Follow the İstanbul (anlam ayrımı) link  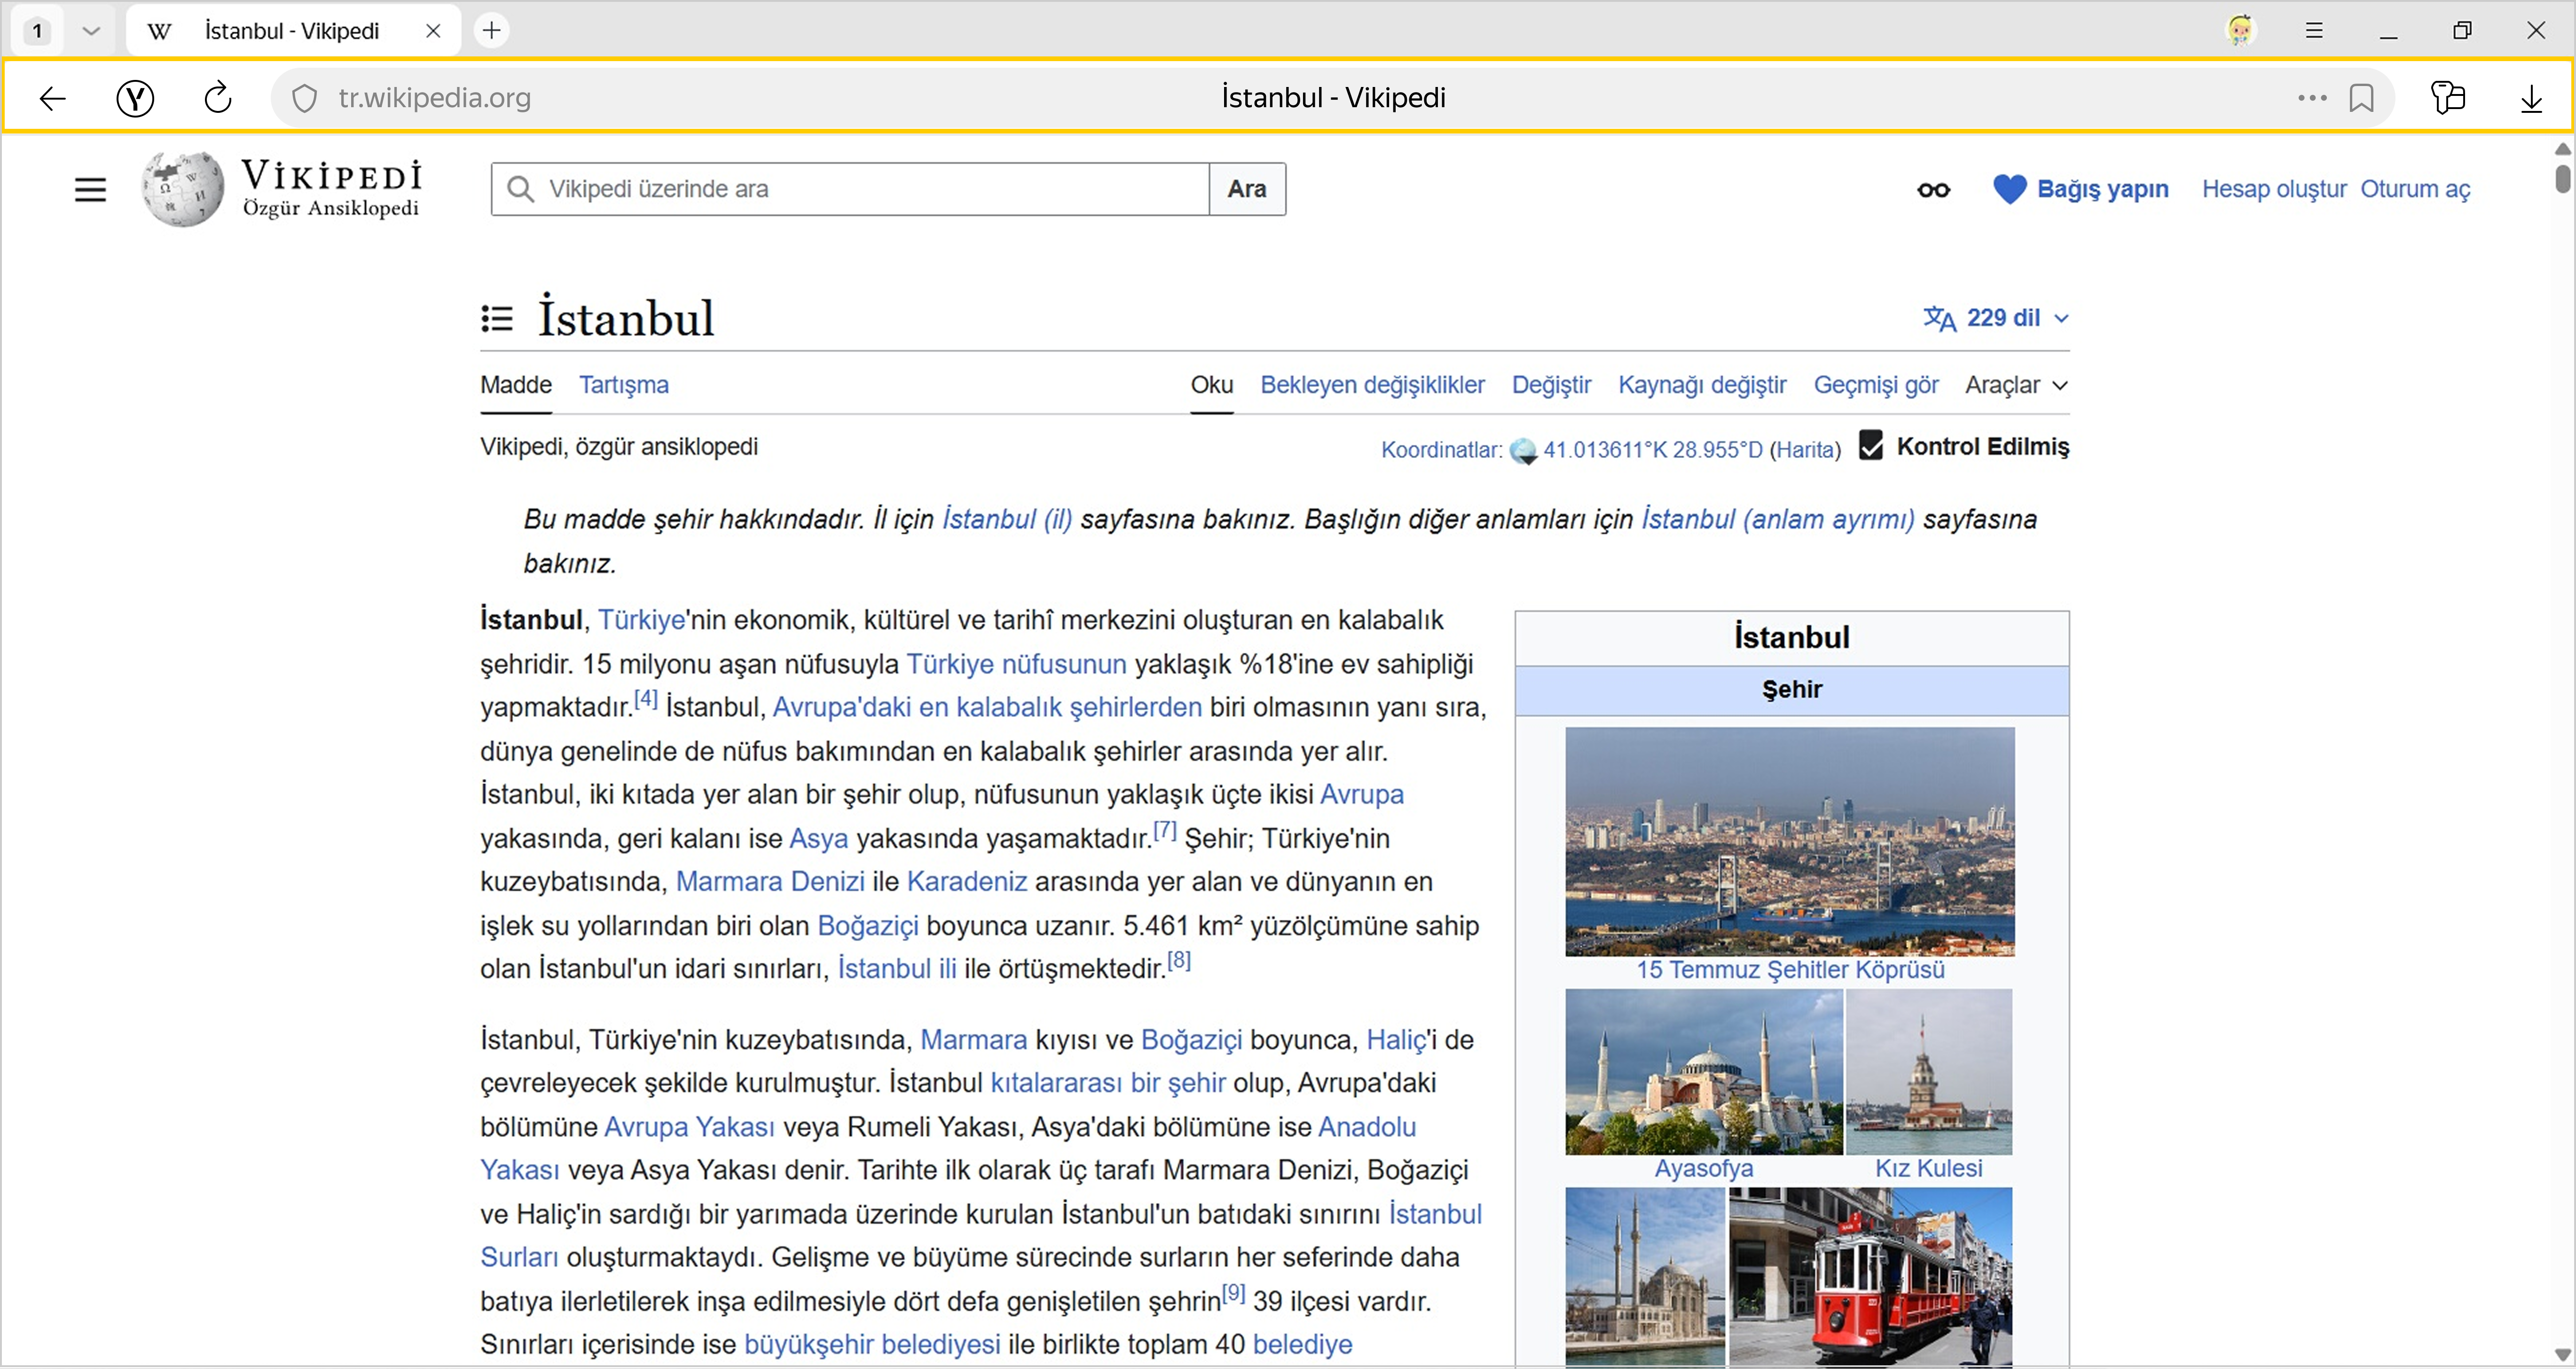[x=1778, y=519]
